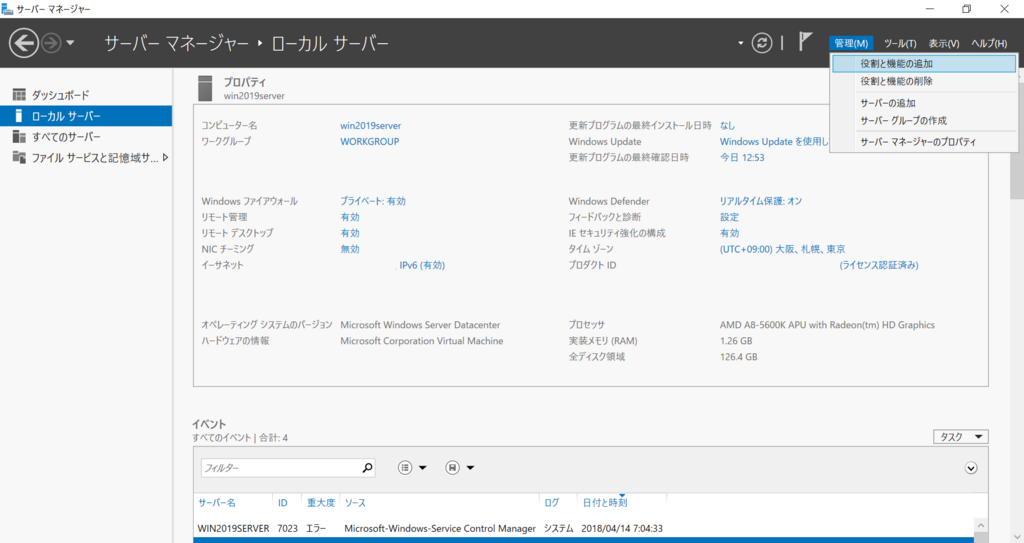Open the 管理(M) menu
Viewport: 1024px width, 543px height.
point(851,43)
